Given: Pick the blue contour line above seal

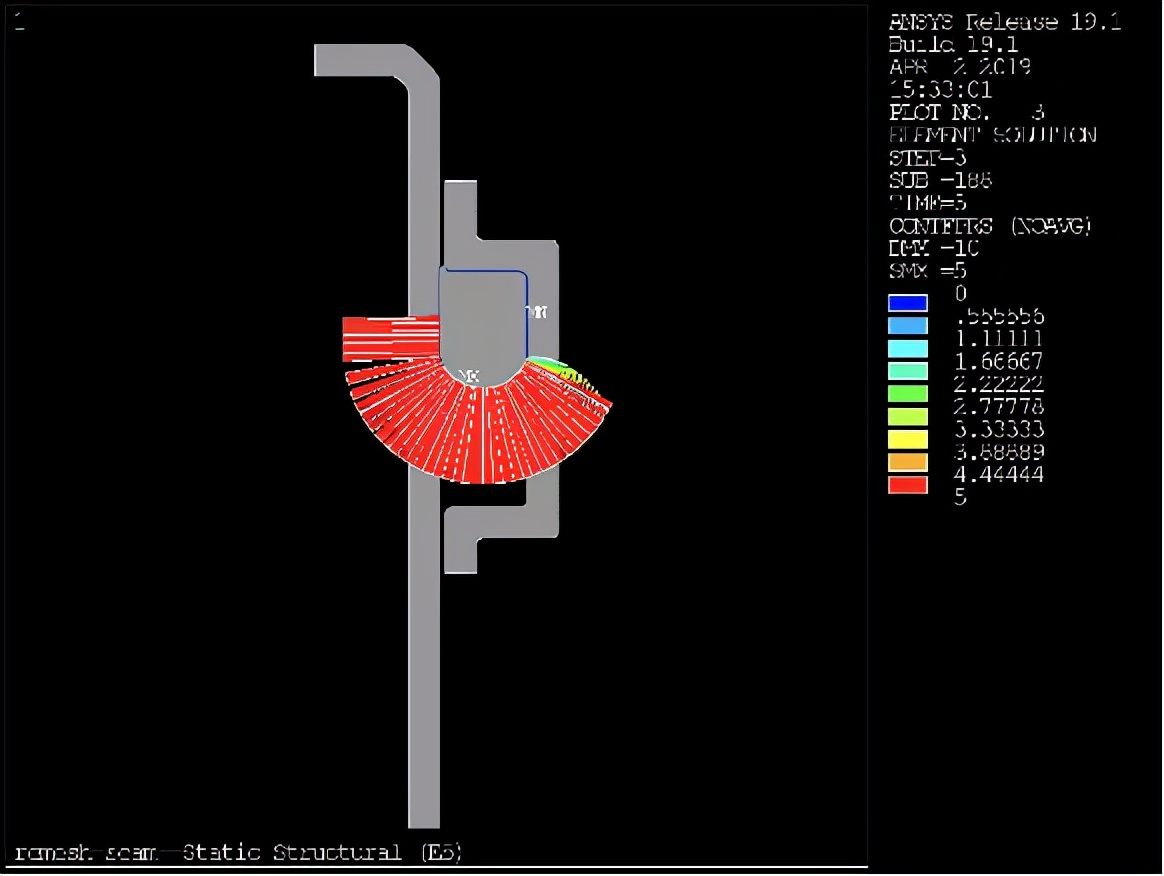Looking at the screenshot, I should [x=485, y=270].
